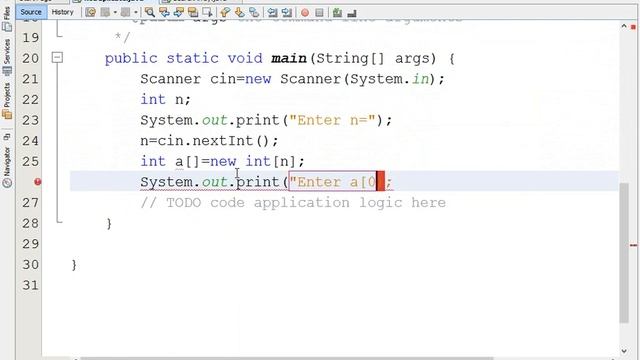Image resolution: width=640 pixels, height=360 pixels.
Task: Jump to the next bookmark
Action: 240,13
